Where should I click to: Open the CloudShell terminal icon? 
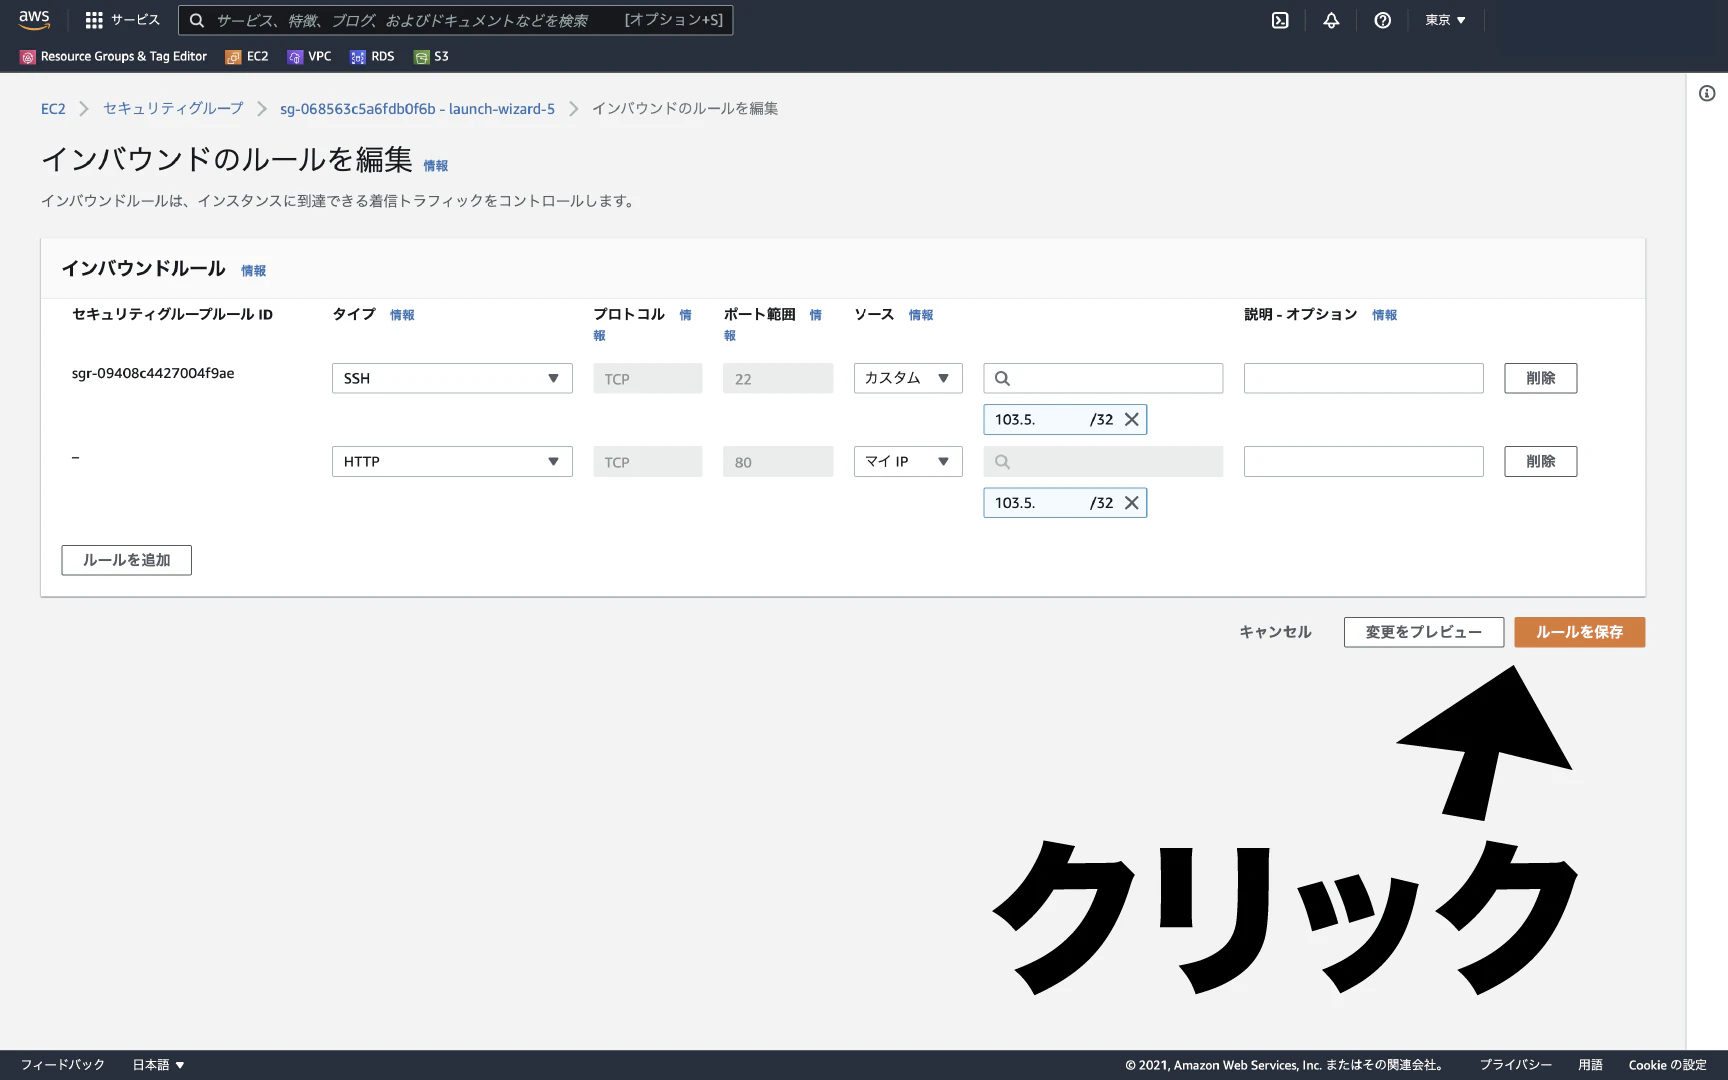[1280, 20]
